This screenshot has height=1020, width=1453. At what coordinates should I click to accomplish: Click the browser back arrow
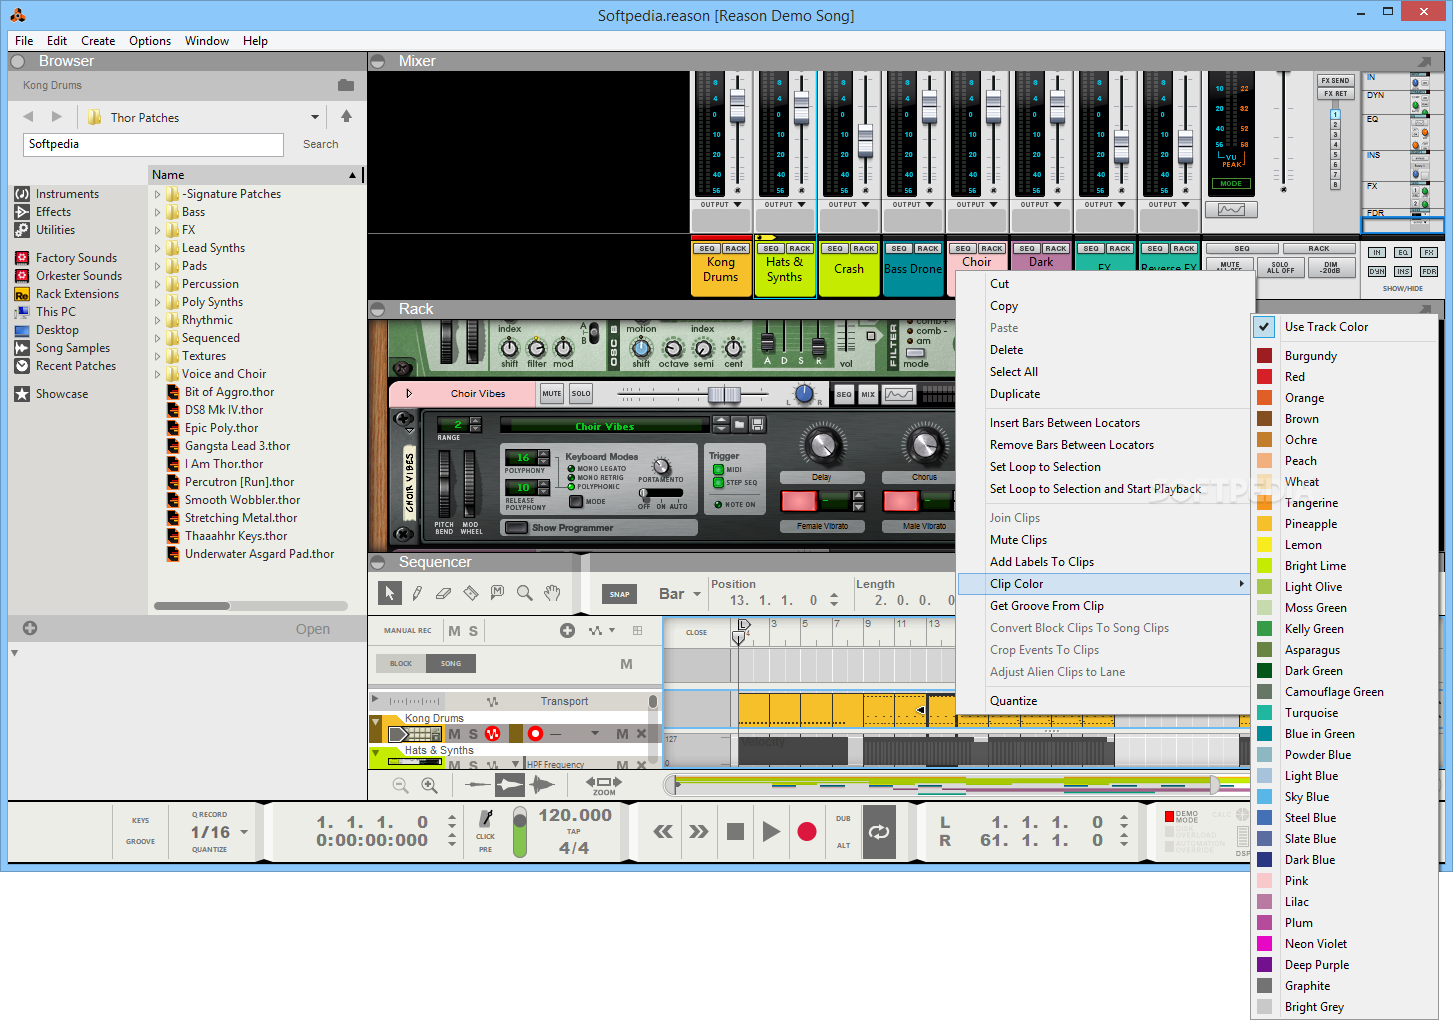point(28,117)
